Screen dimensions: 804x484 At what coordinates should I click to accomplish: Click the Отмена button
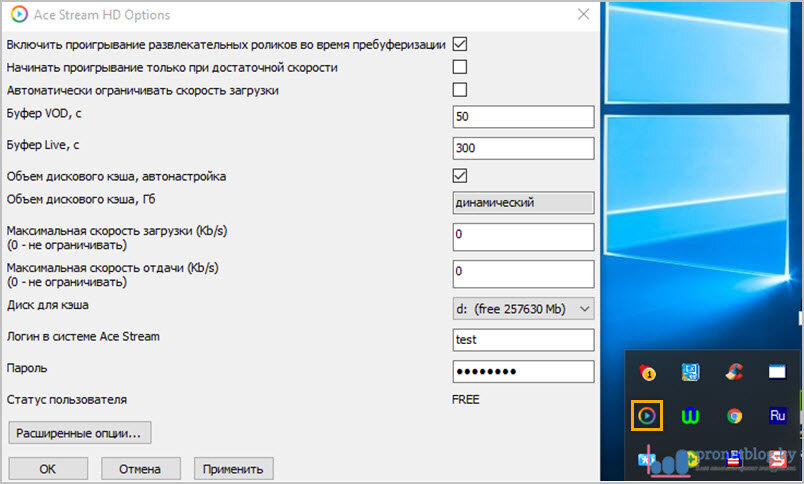coord(140,469)
